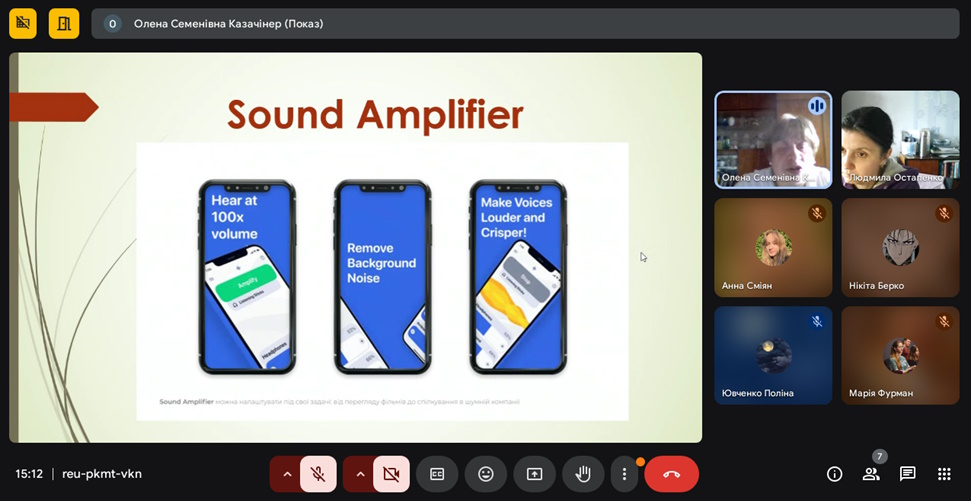
Task: Click the yellow door icon
Action: (x=64, y=24)
